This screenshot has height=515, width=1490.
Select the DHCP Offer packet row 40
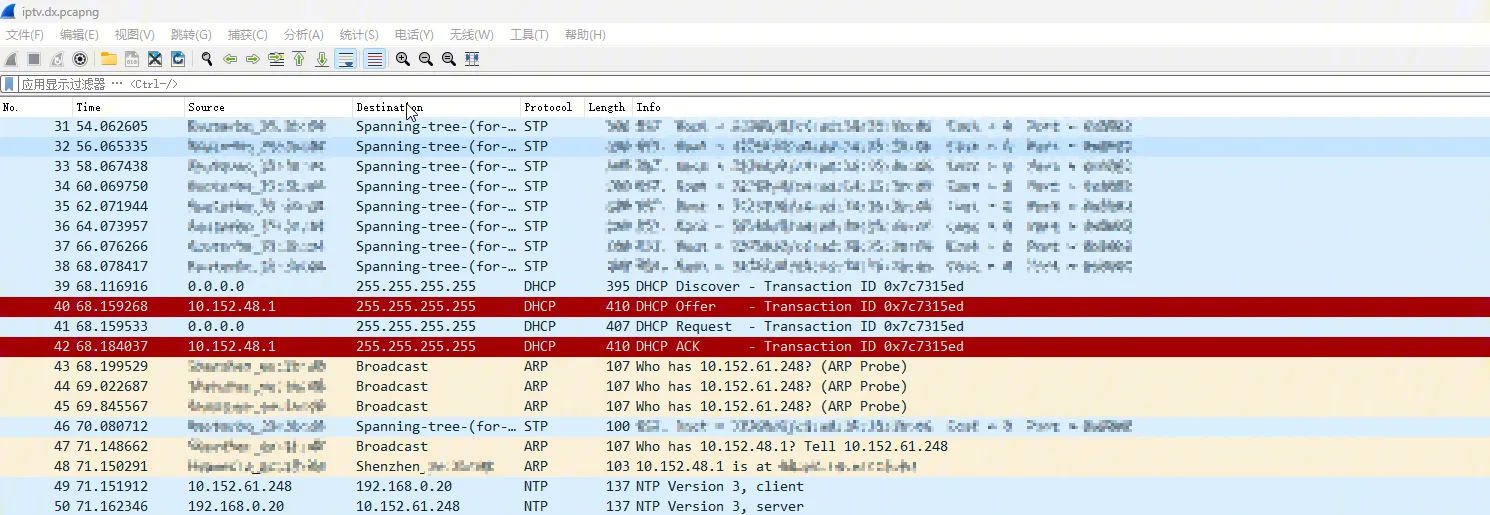point(700,306)
